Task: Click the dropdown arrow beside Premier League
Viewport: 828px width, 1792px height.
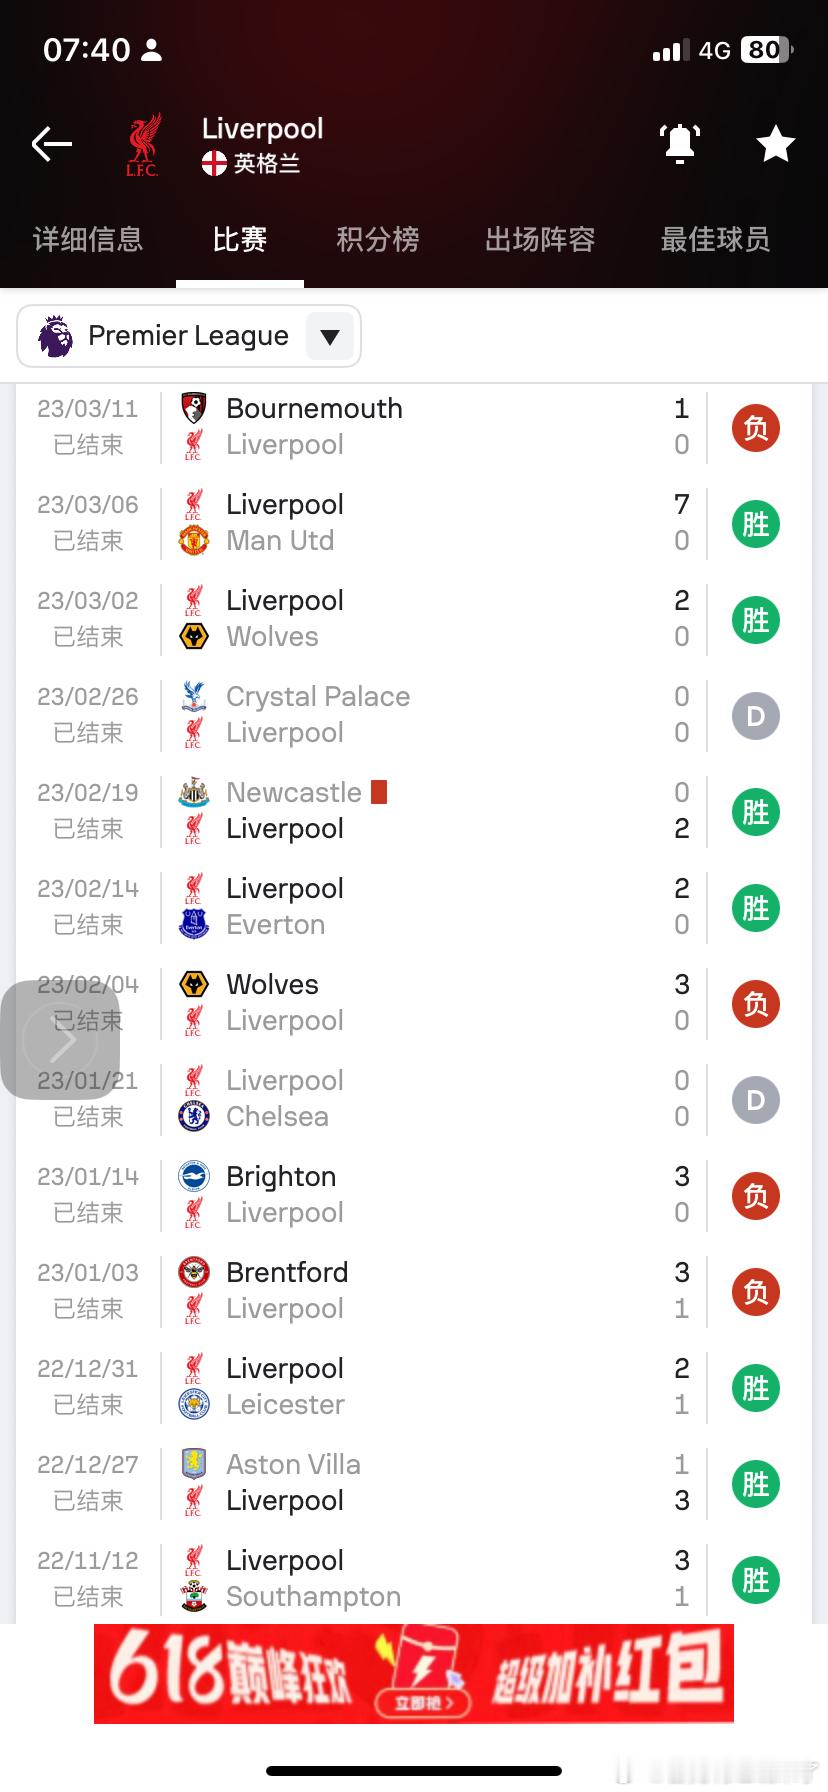Action: point(330,337)
